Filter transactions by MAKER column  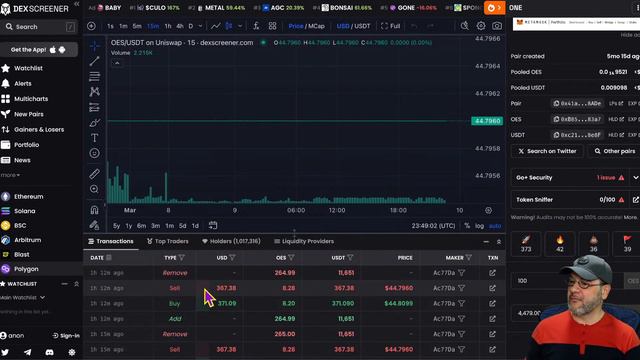tap(469, 258)
